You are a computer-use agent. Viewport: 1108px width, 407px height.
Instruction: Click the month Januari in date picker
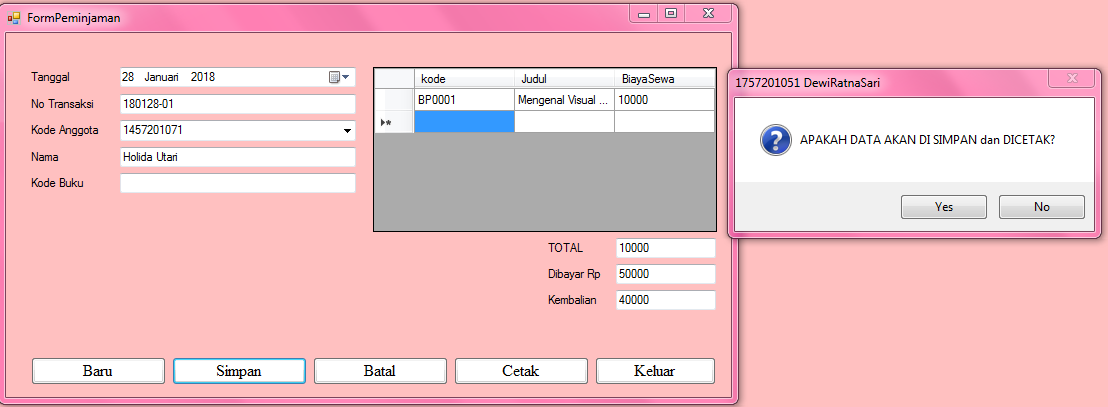coord(161,77)
